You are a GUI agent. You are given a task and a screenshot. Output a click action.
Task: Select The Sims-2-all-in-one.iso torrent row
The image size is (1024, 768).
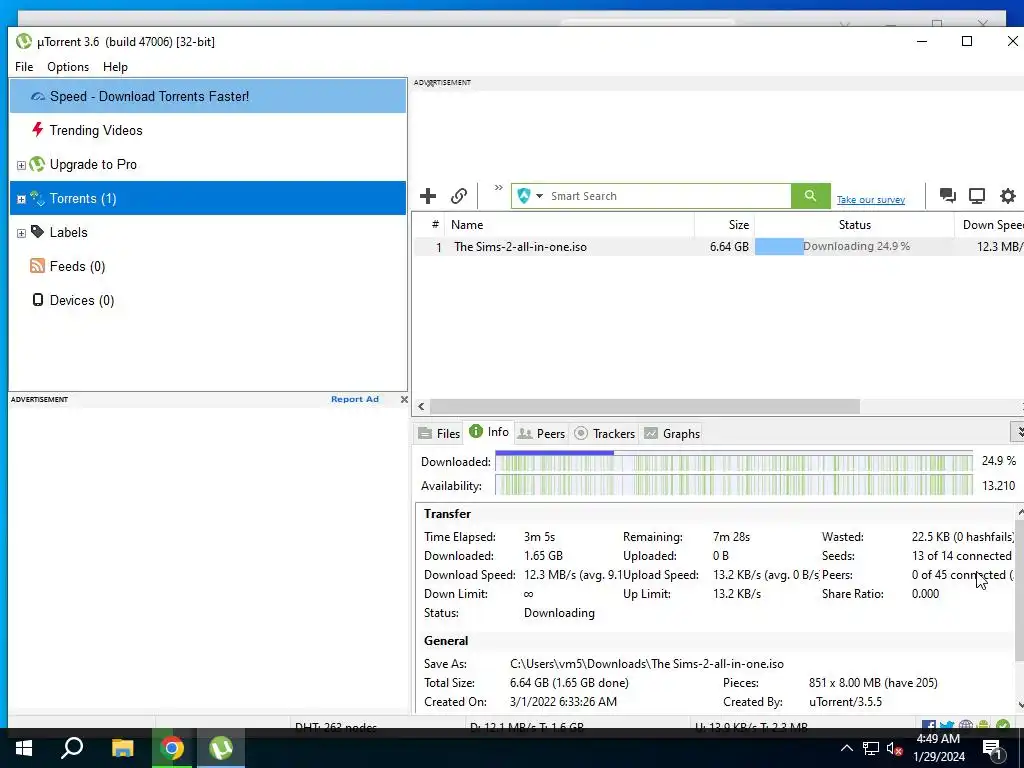(718, 247)
